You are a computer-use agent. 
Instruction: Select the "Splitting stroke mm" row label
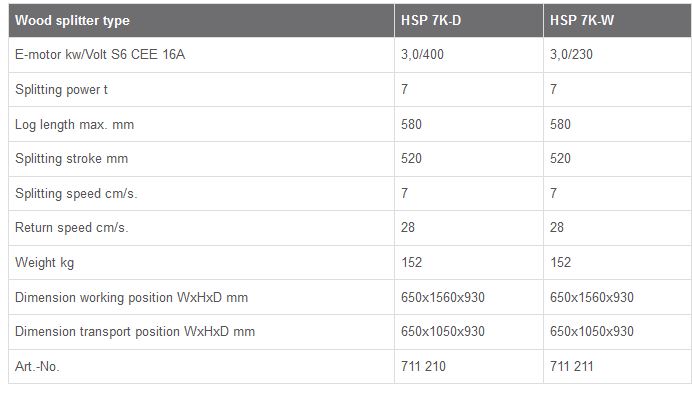tap(72, 159)
